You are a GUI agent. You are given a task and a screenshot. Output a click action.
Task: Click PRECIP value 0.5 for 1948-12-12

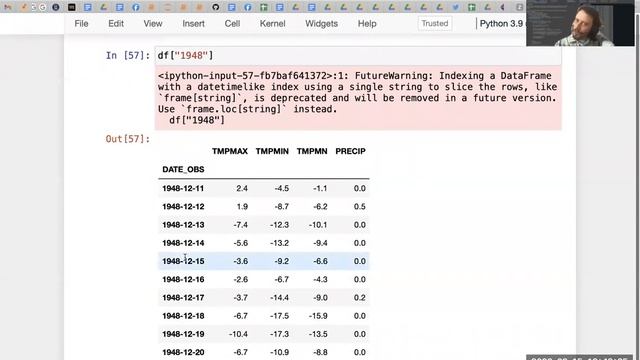point(360,207)
